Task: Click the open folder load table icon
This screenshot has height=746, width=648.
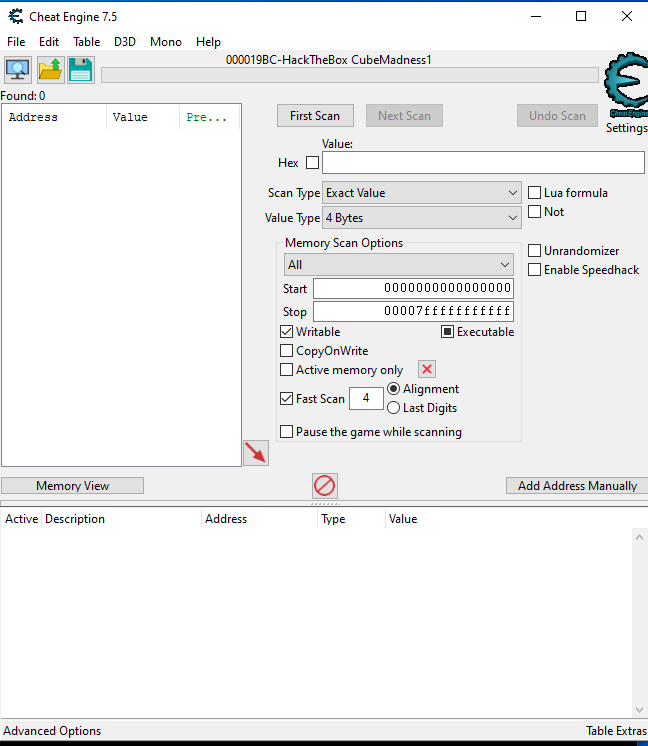Action: (50, 70)
